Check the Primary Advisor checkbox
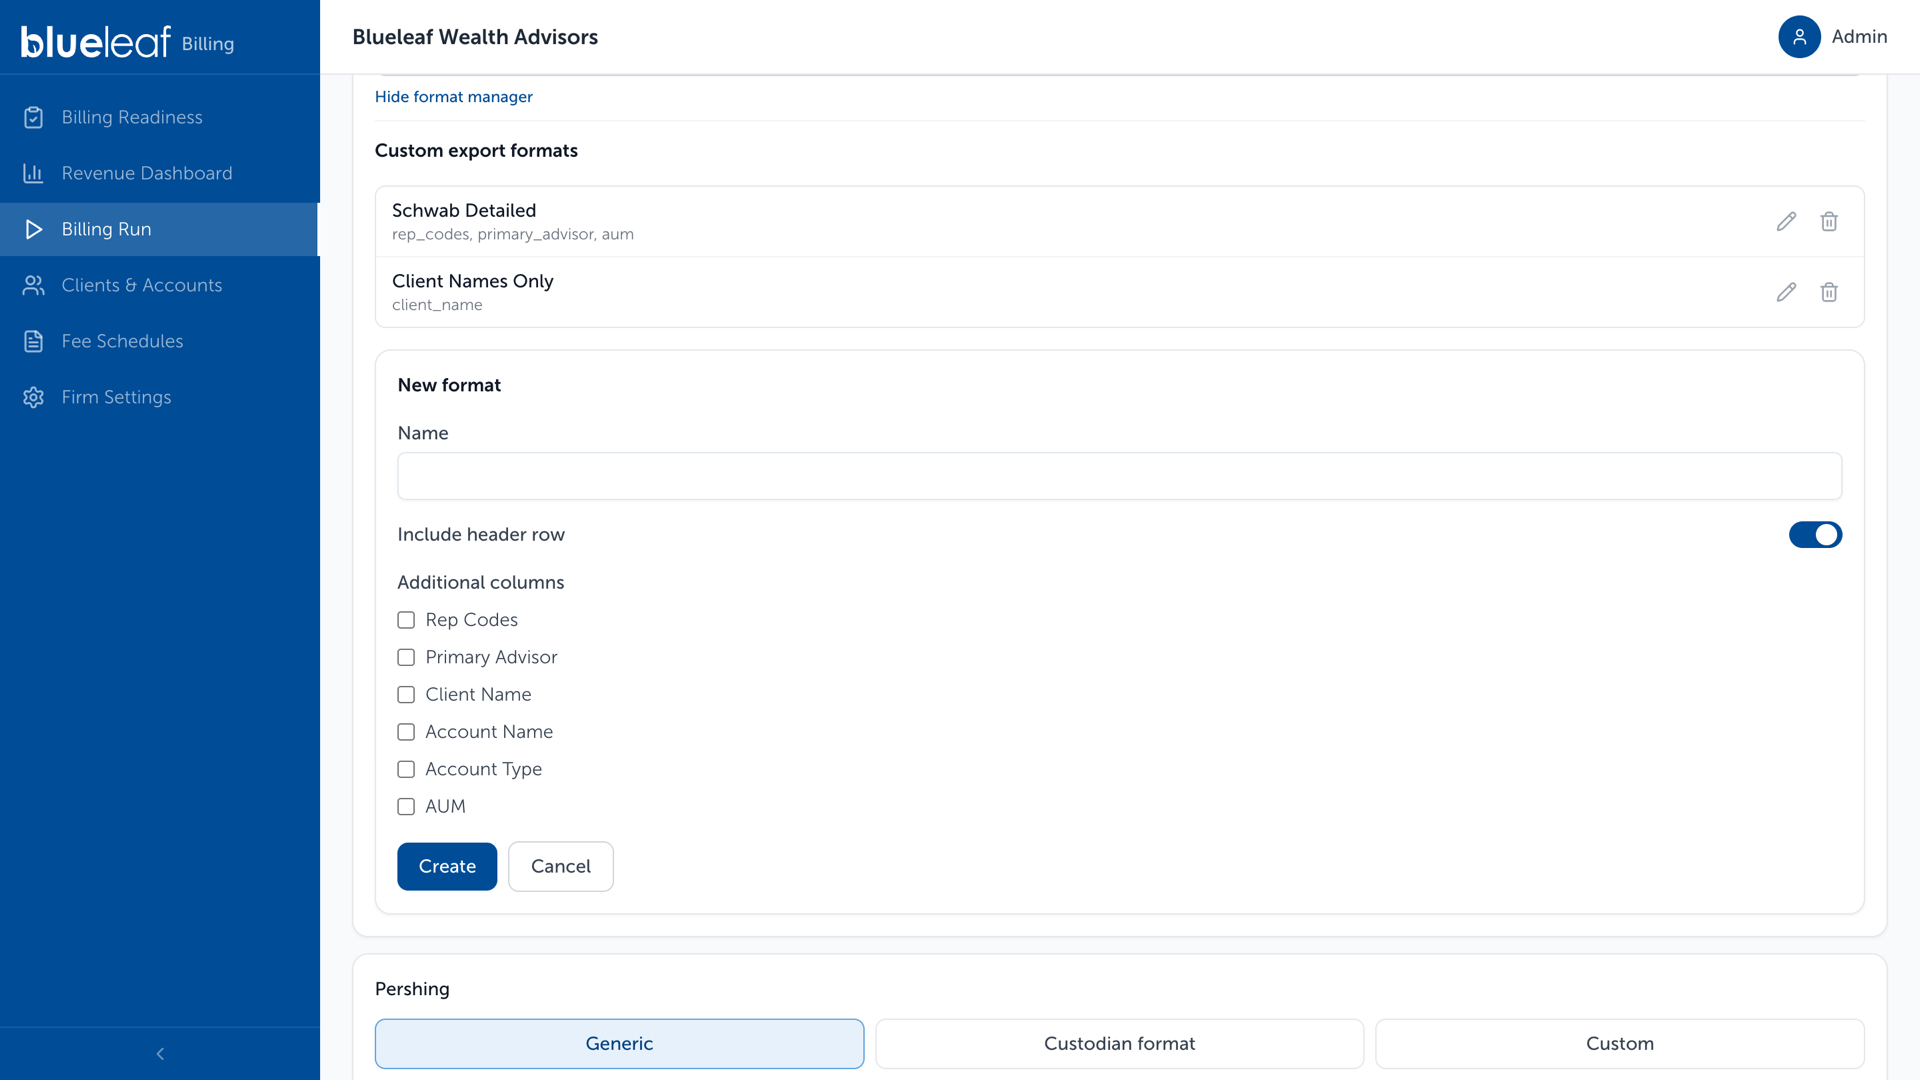Image resolution: width=1920 pixels, height=1080 pixels. point(406,657)
